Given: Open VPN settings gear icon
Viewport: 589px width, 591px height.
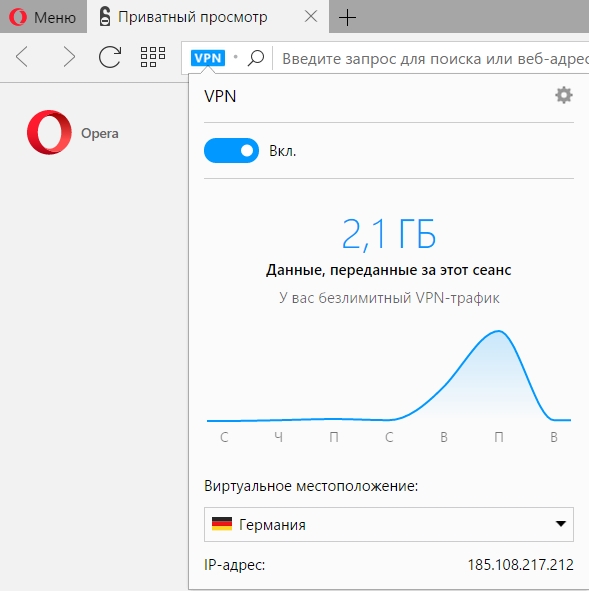Looking at the screenshot, I should tap(564, 95).
